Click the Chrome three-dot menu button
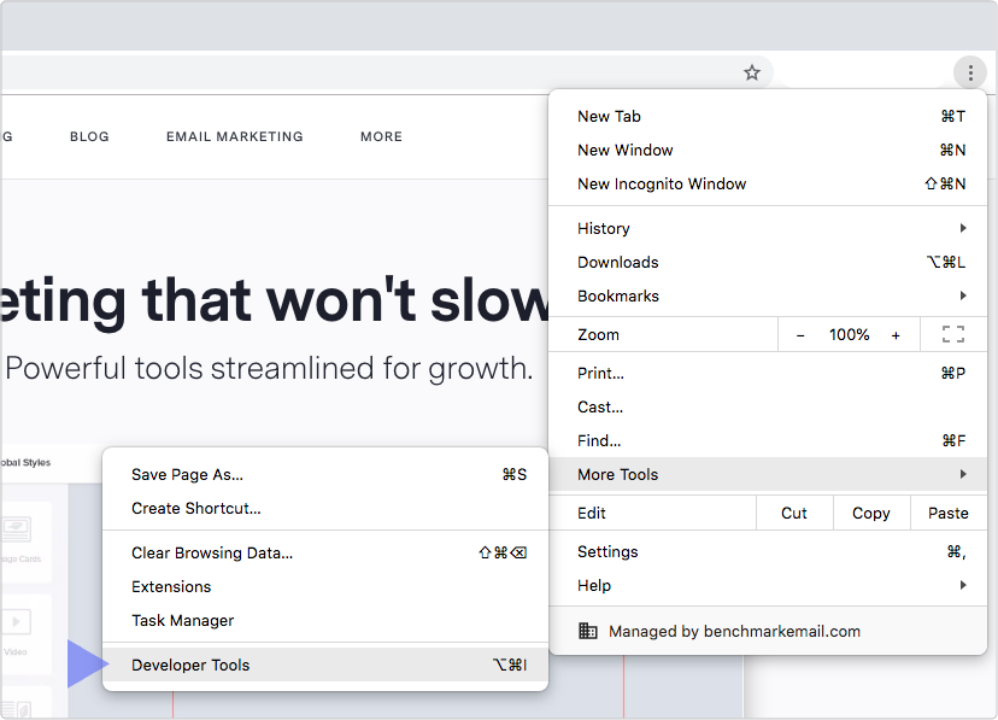 point(970,73)
